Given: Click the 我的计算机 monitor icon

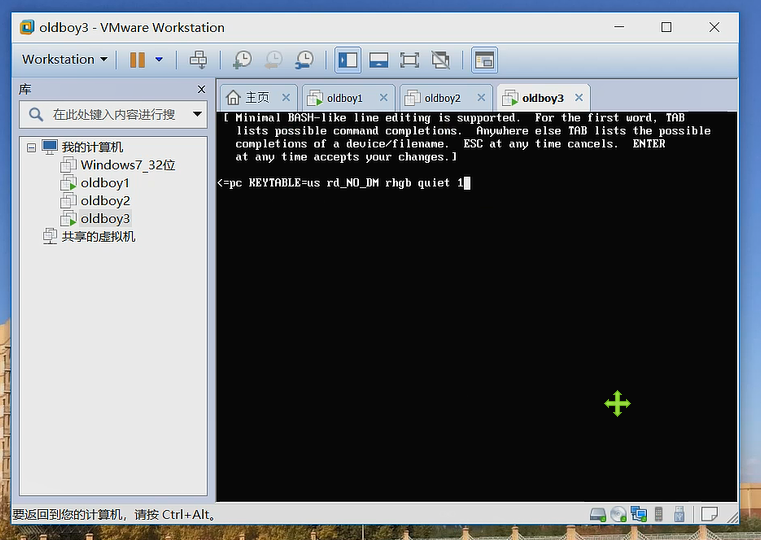Looking at the screenshot, I should pos(50,147).
